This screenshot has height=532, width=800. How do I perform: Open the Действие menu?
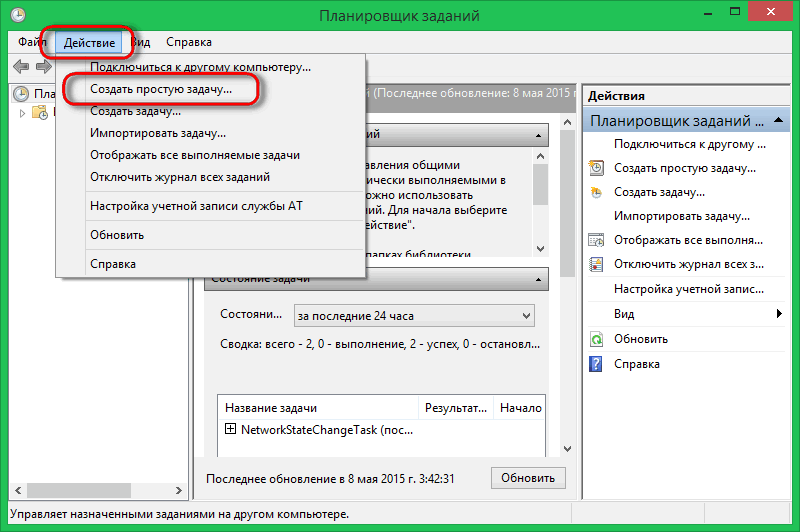coord(89,42)
